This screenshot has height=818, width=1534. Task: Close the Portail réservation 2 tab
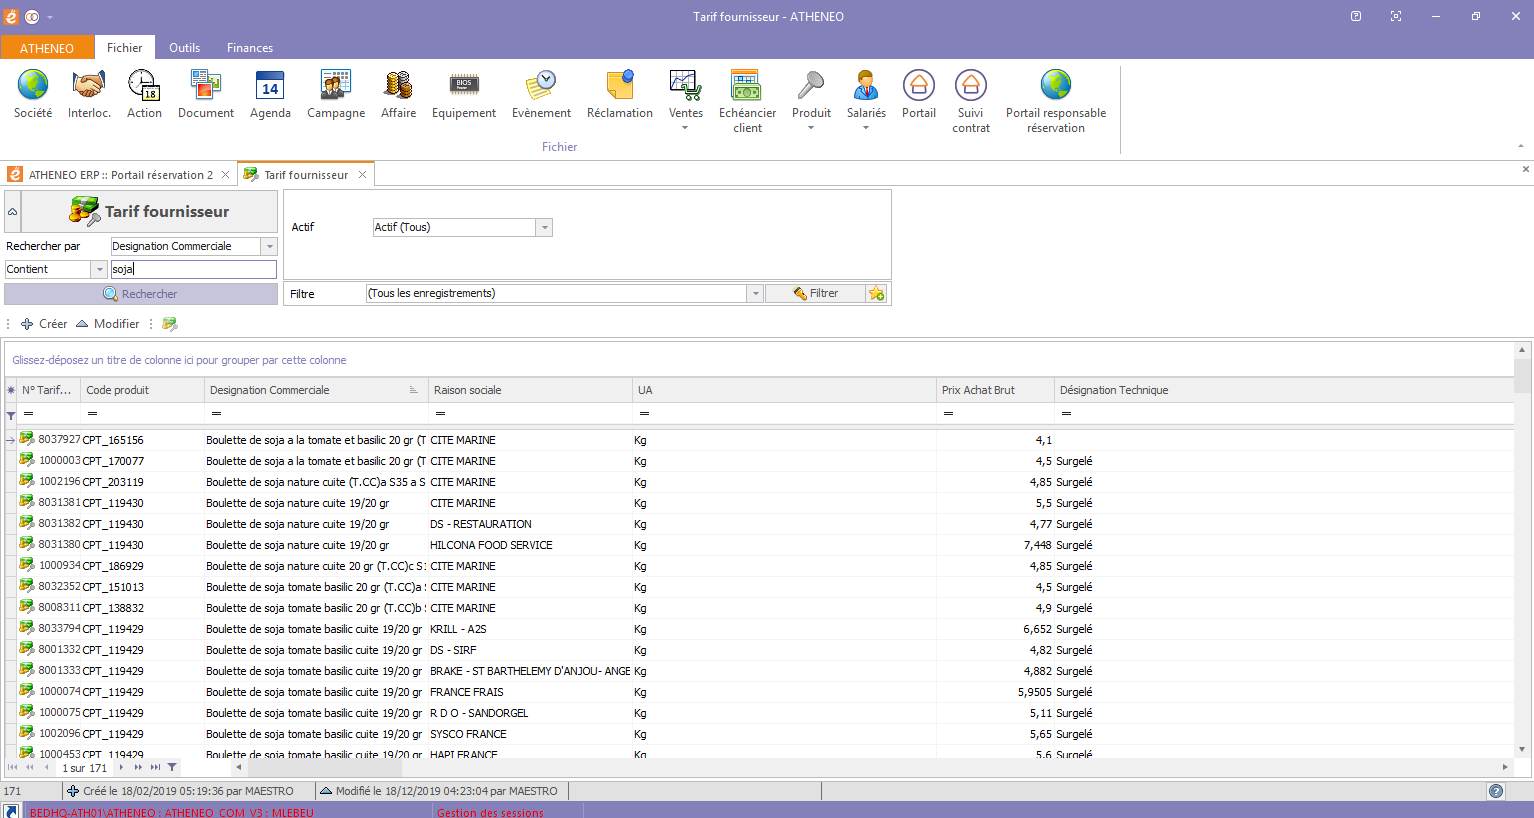225,175
